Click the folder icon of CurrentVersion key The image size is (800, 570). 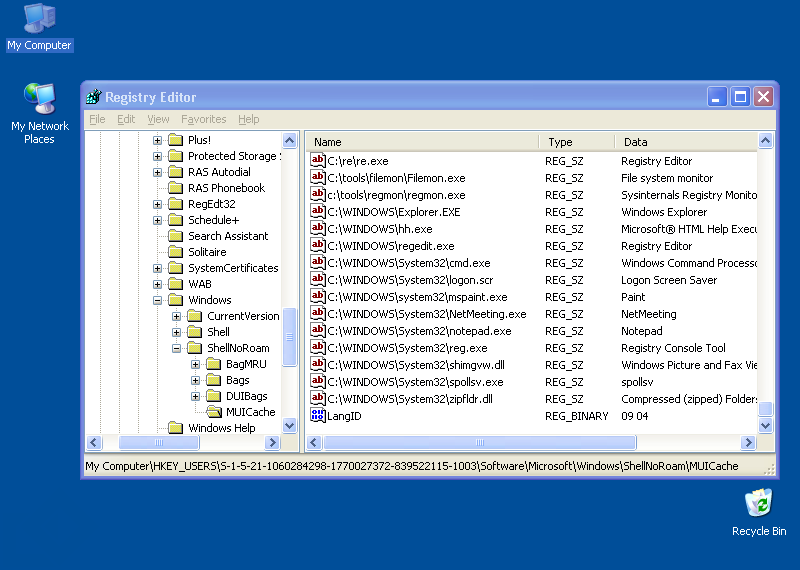click(195, 316)
